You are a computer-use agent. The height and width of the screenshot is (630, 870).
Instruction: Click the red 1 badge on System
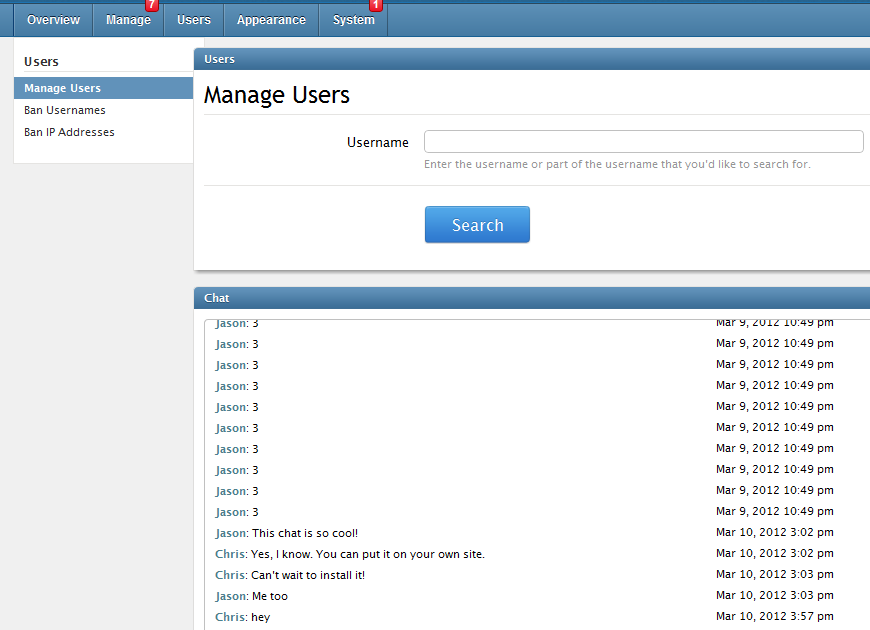coord(376,5)
